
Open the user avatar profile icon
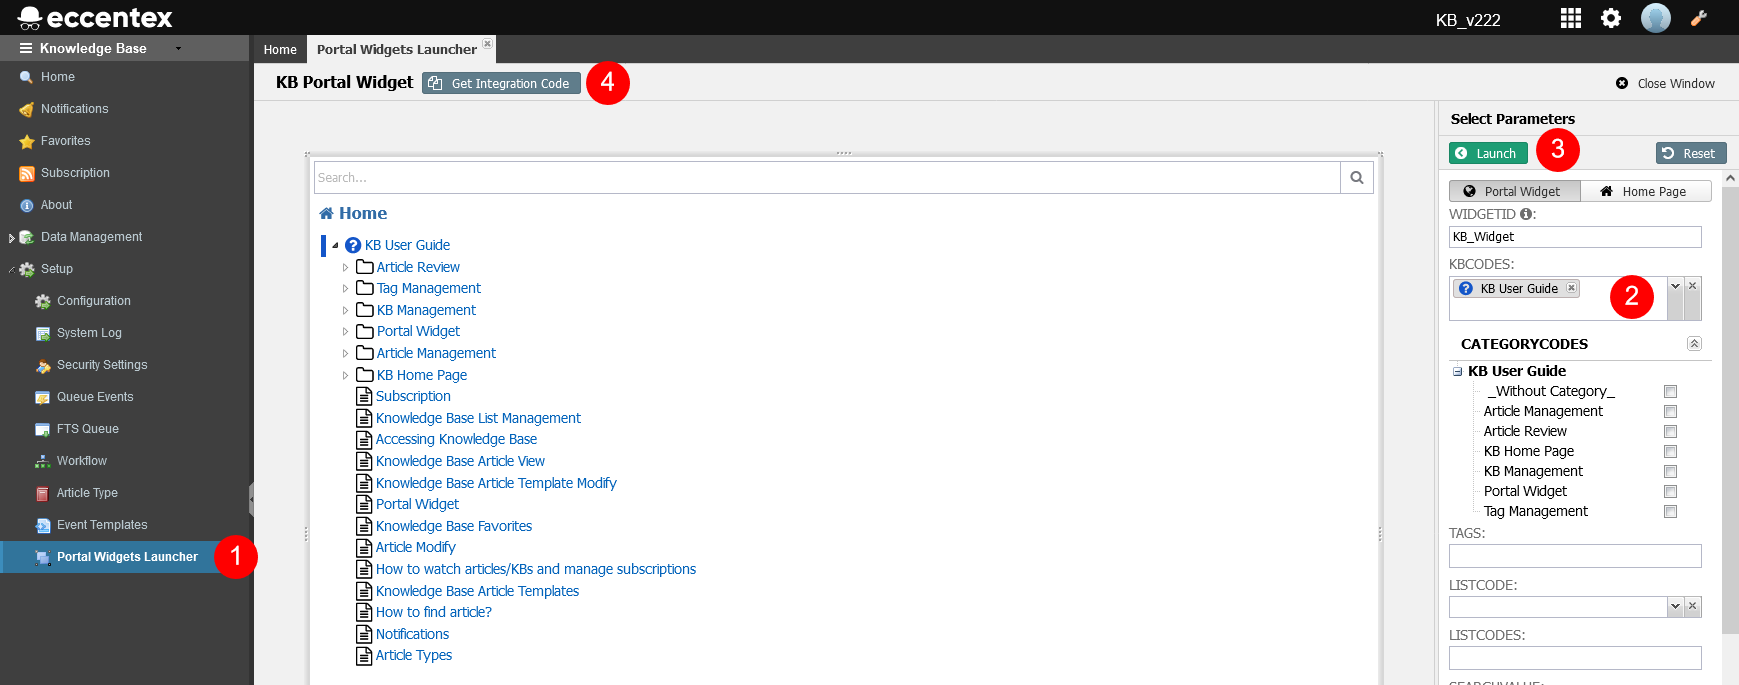[x=1656, y=18]
